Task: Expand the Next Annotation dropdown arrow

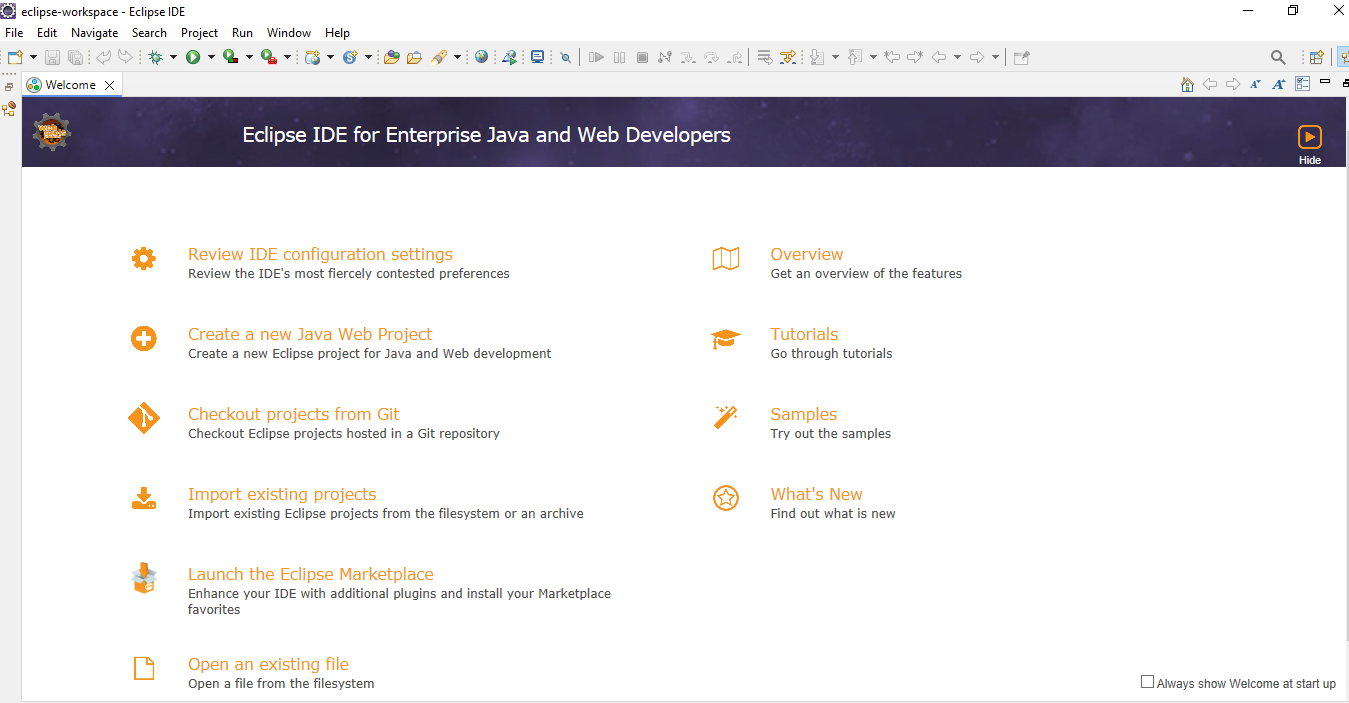Action: click(835, 57)
